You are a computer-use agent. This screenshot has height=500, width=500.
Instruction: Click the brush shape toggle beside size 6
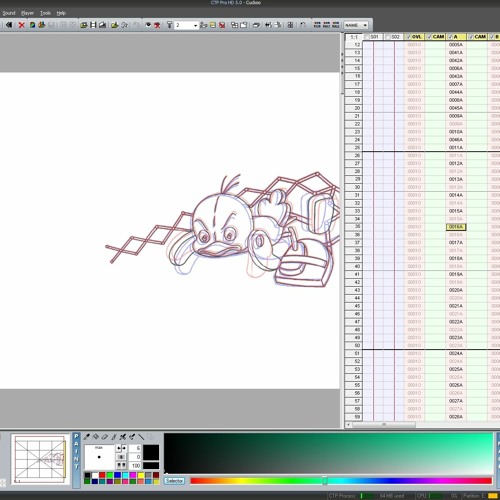pos(121,448)
